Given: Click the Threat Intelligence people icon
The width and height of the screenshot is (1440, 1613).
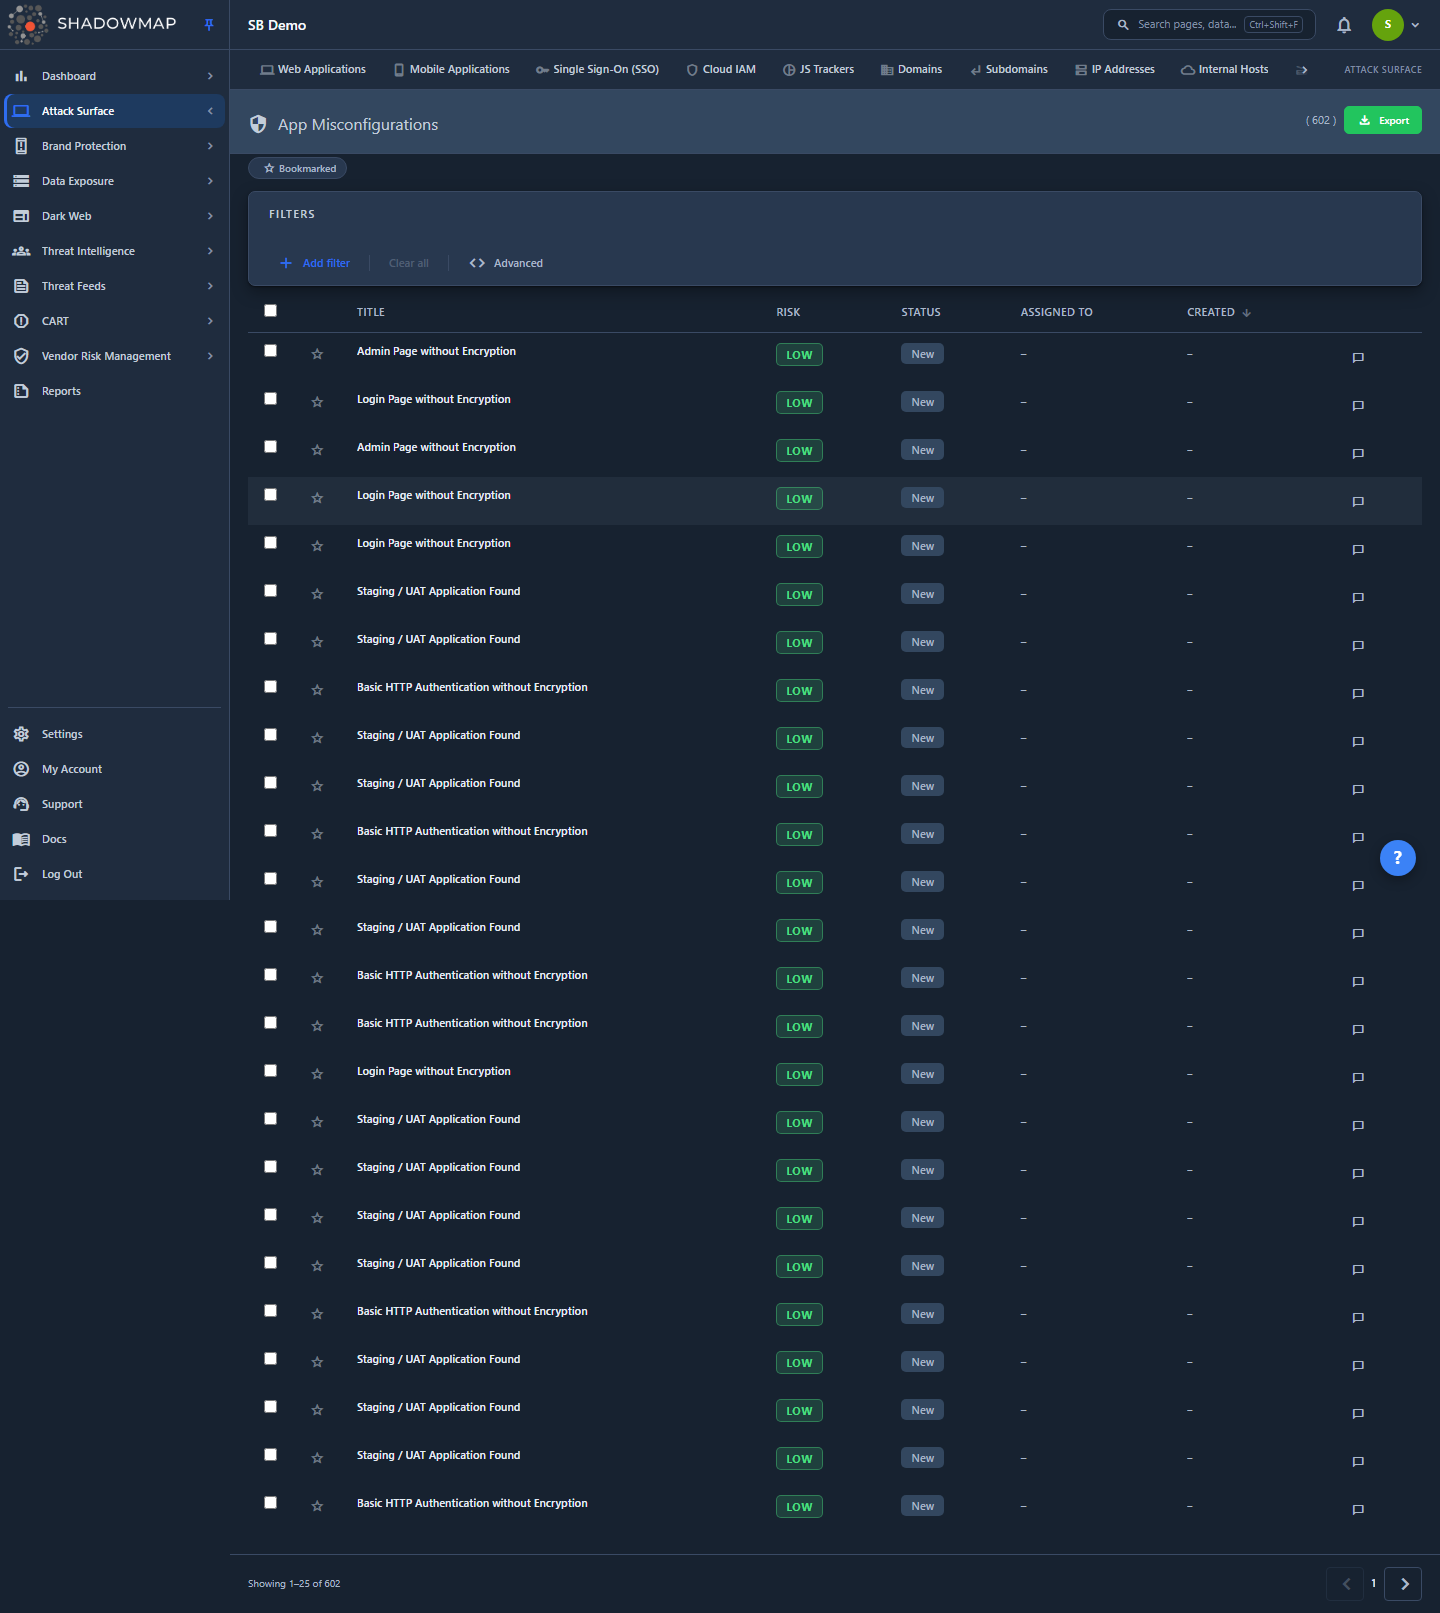Looking at the screenshot, I should 21,251.
